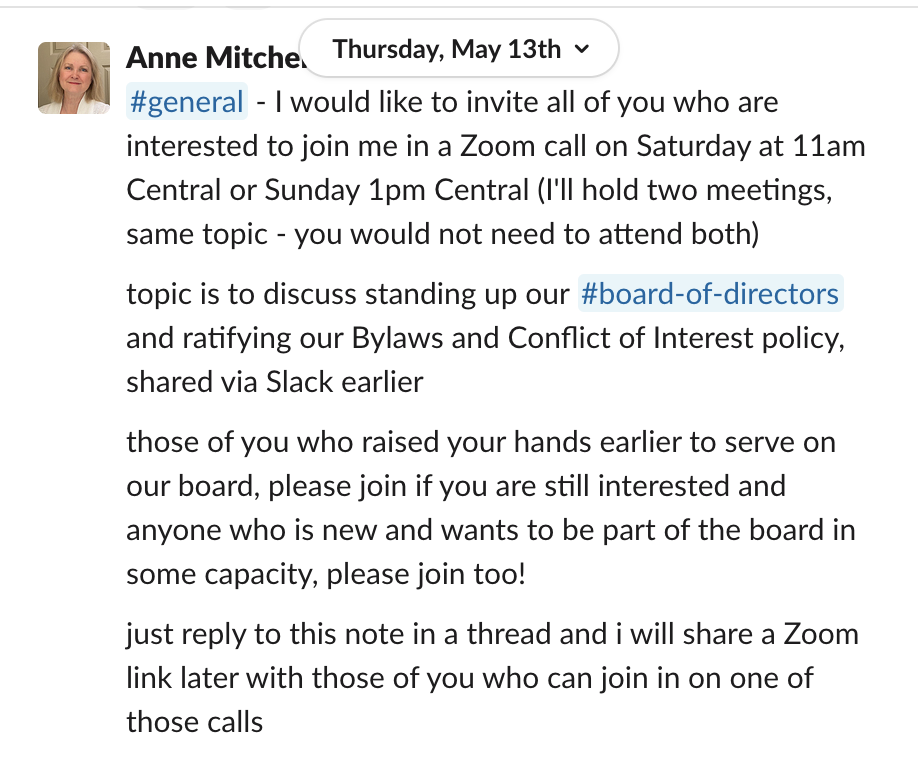Expand the Thursday, May 13th date dropdown
This screenshot has height=762, width=918.
point(460,48)
